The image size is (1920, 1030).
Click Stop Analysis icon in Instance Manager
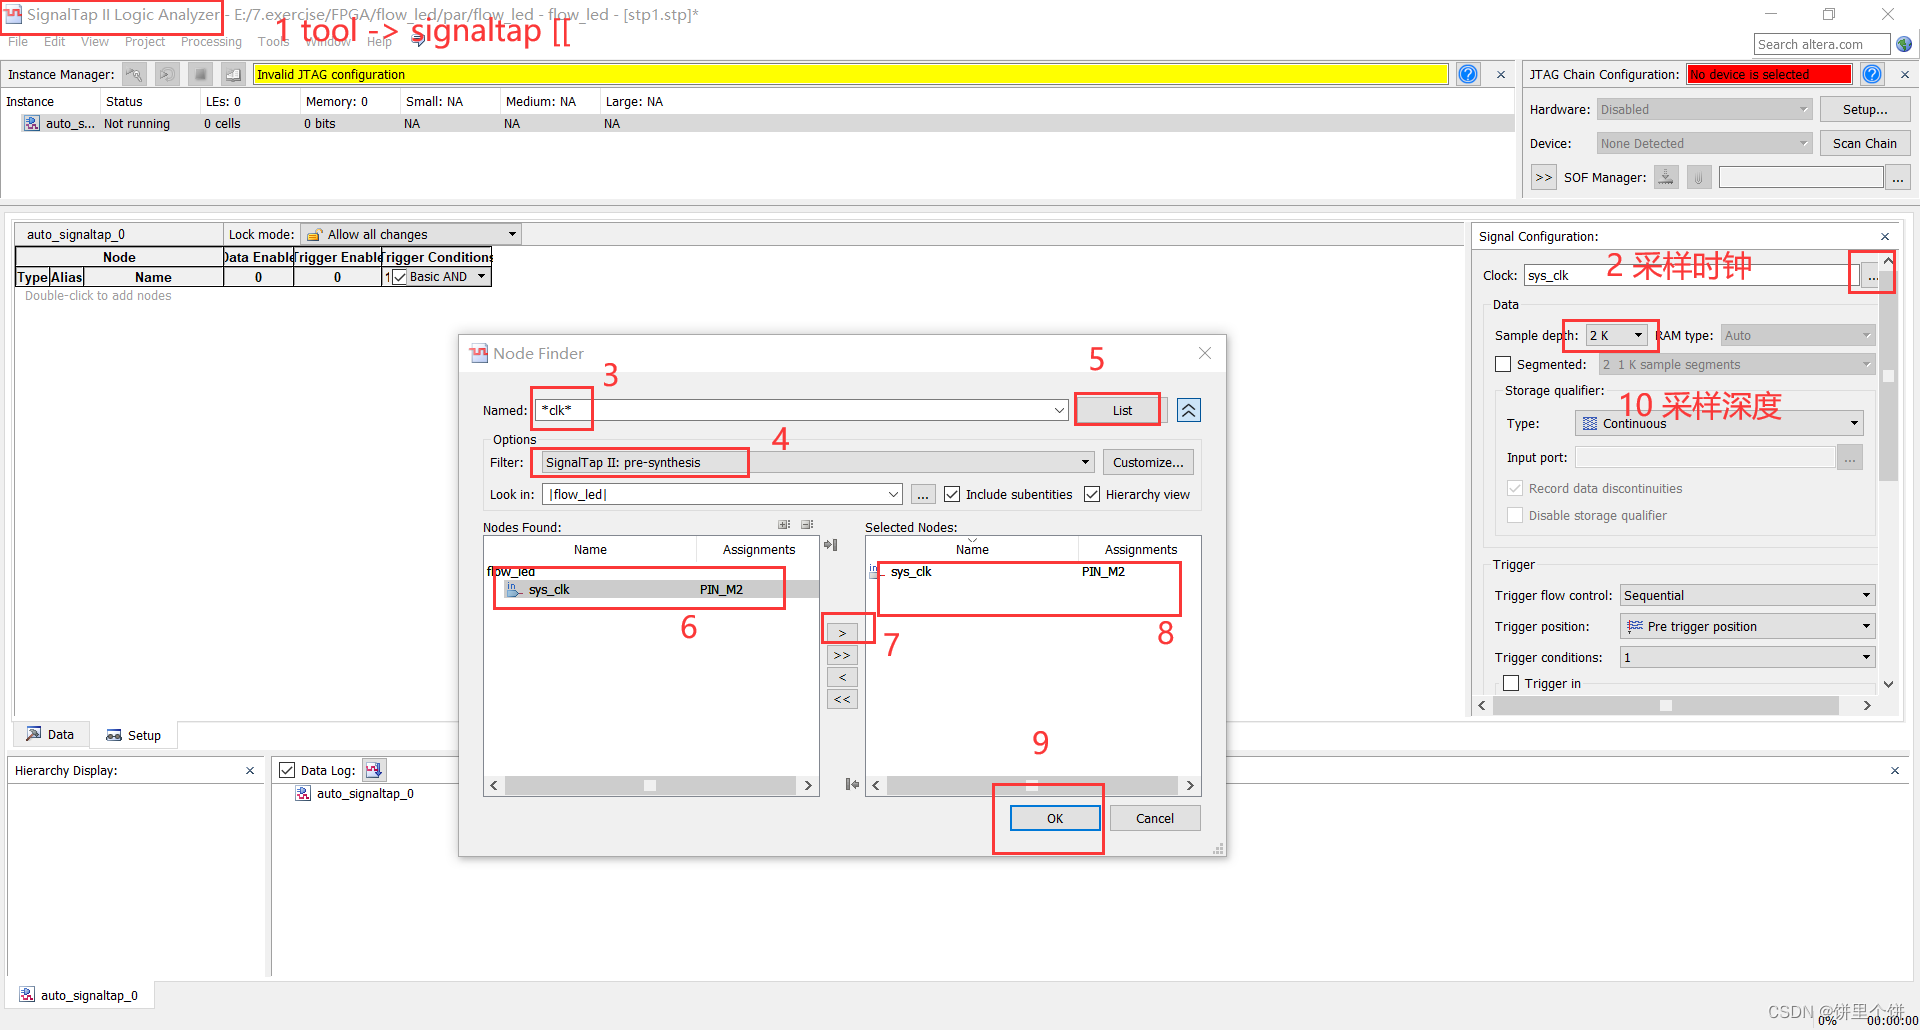[x=200, y=74]
